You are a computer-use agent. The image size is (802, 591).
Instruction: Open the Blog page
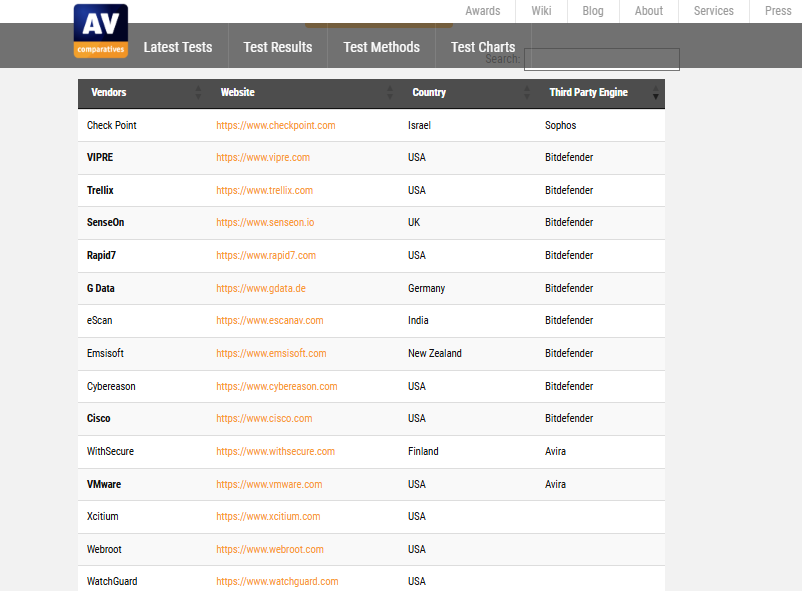click(593, 11)
